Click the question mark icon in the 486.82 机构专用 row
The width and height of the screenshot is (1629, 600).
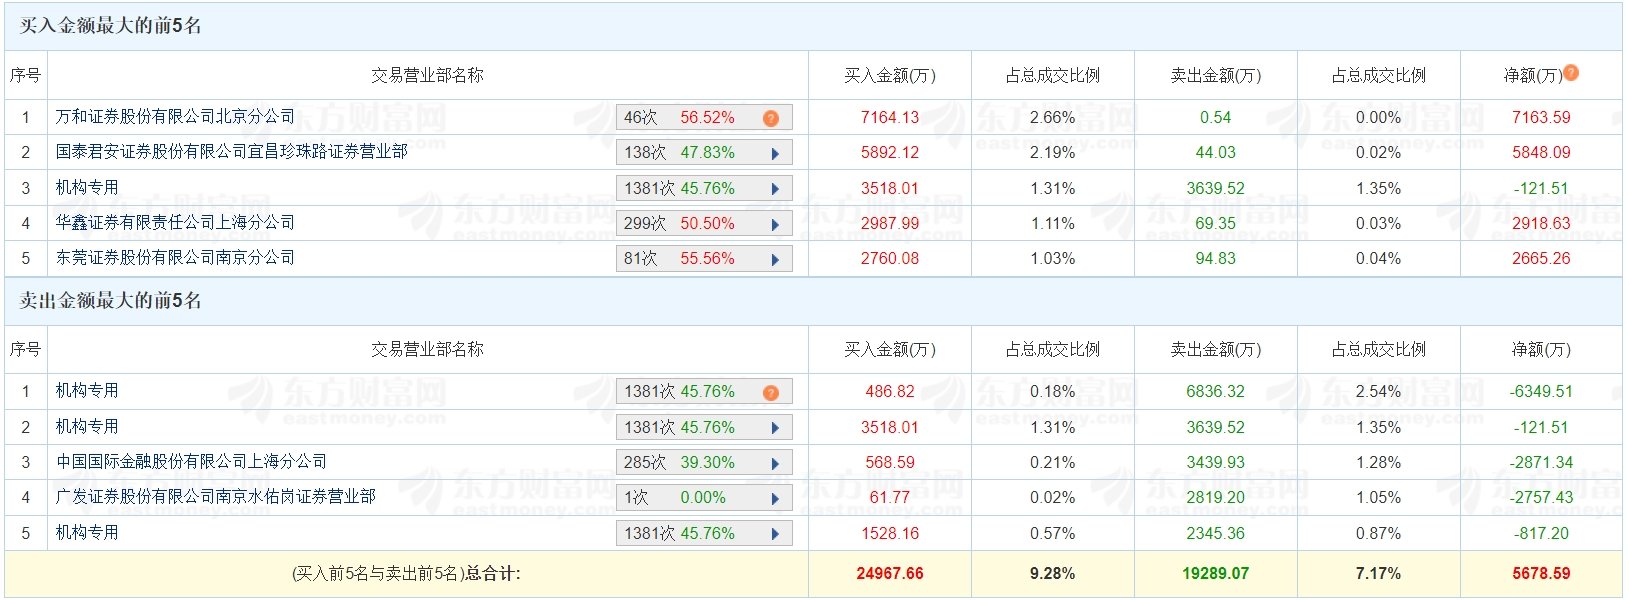(x=771, y=392)
